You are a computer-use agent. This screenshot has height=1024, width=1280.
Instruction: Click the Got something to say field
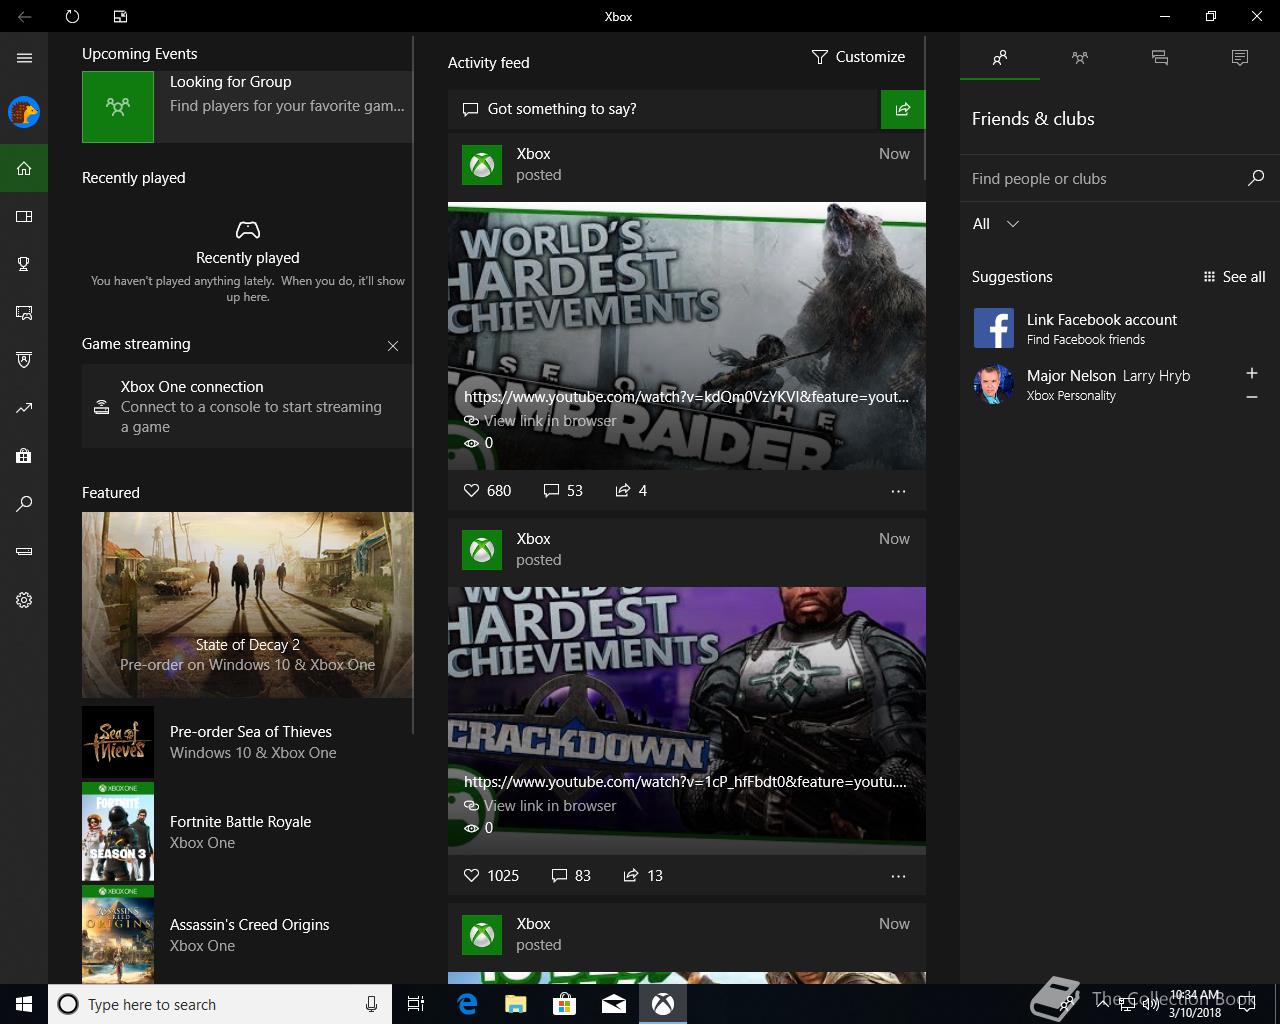tap(663, 109)
